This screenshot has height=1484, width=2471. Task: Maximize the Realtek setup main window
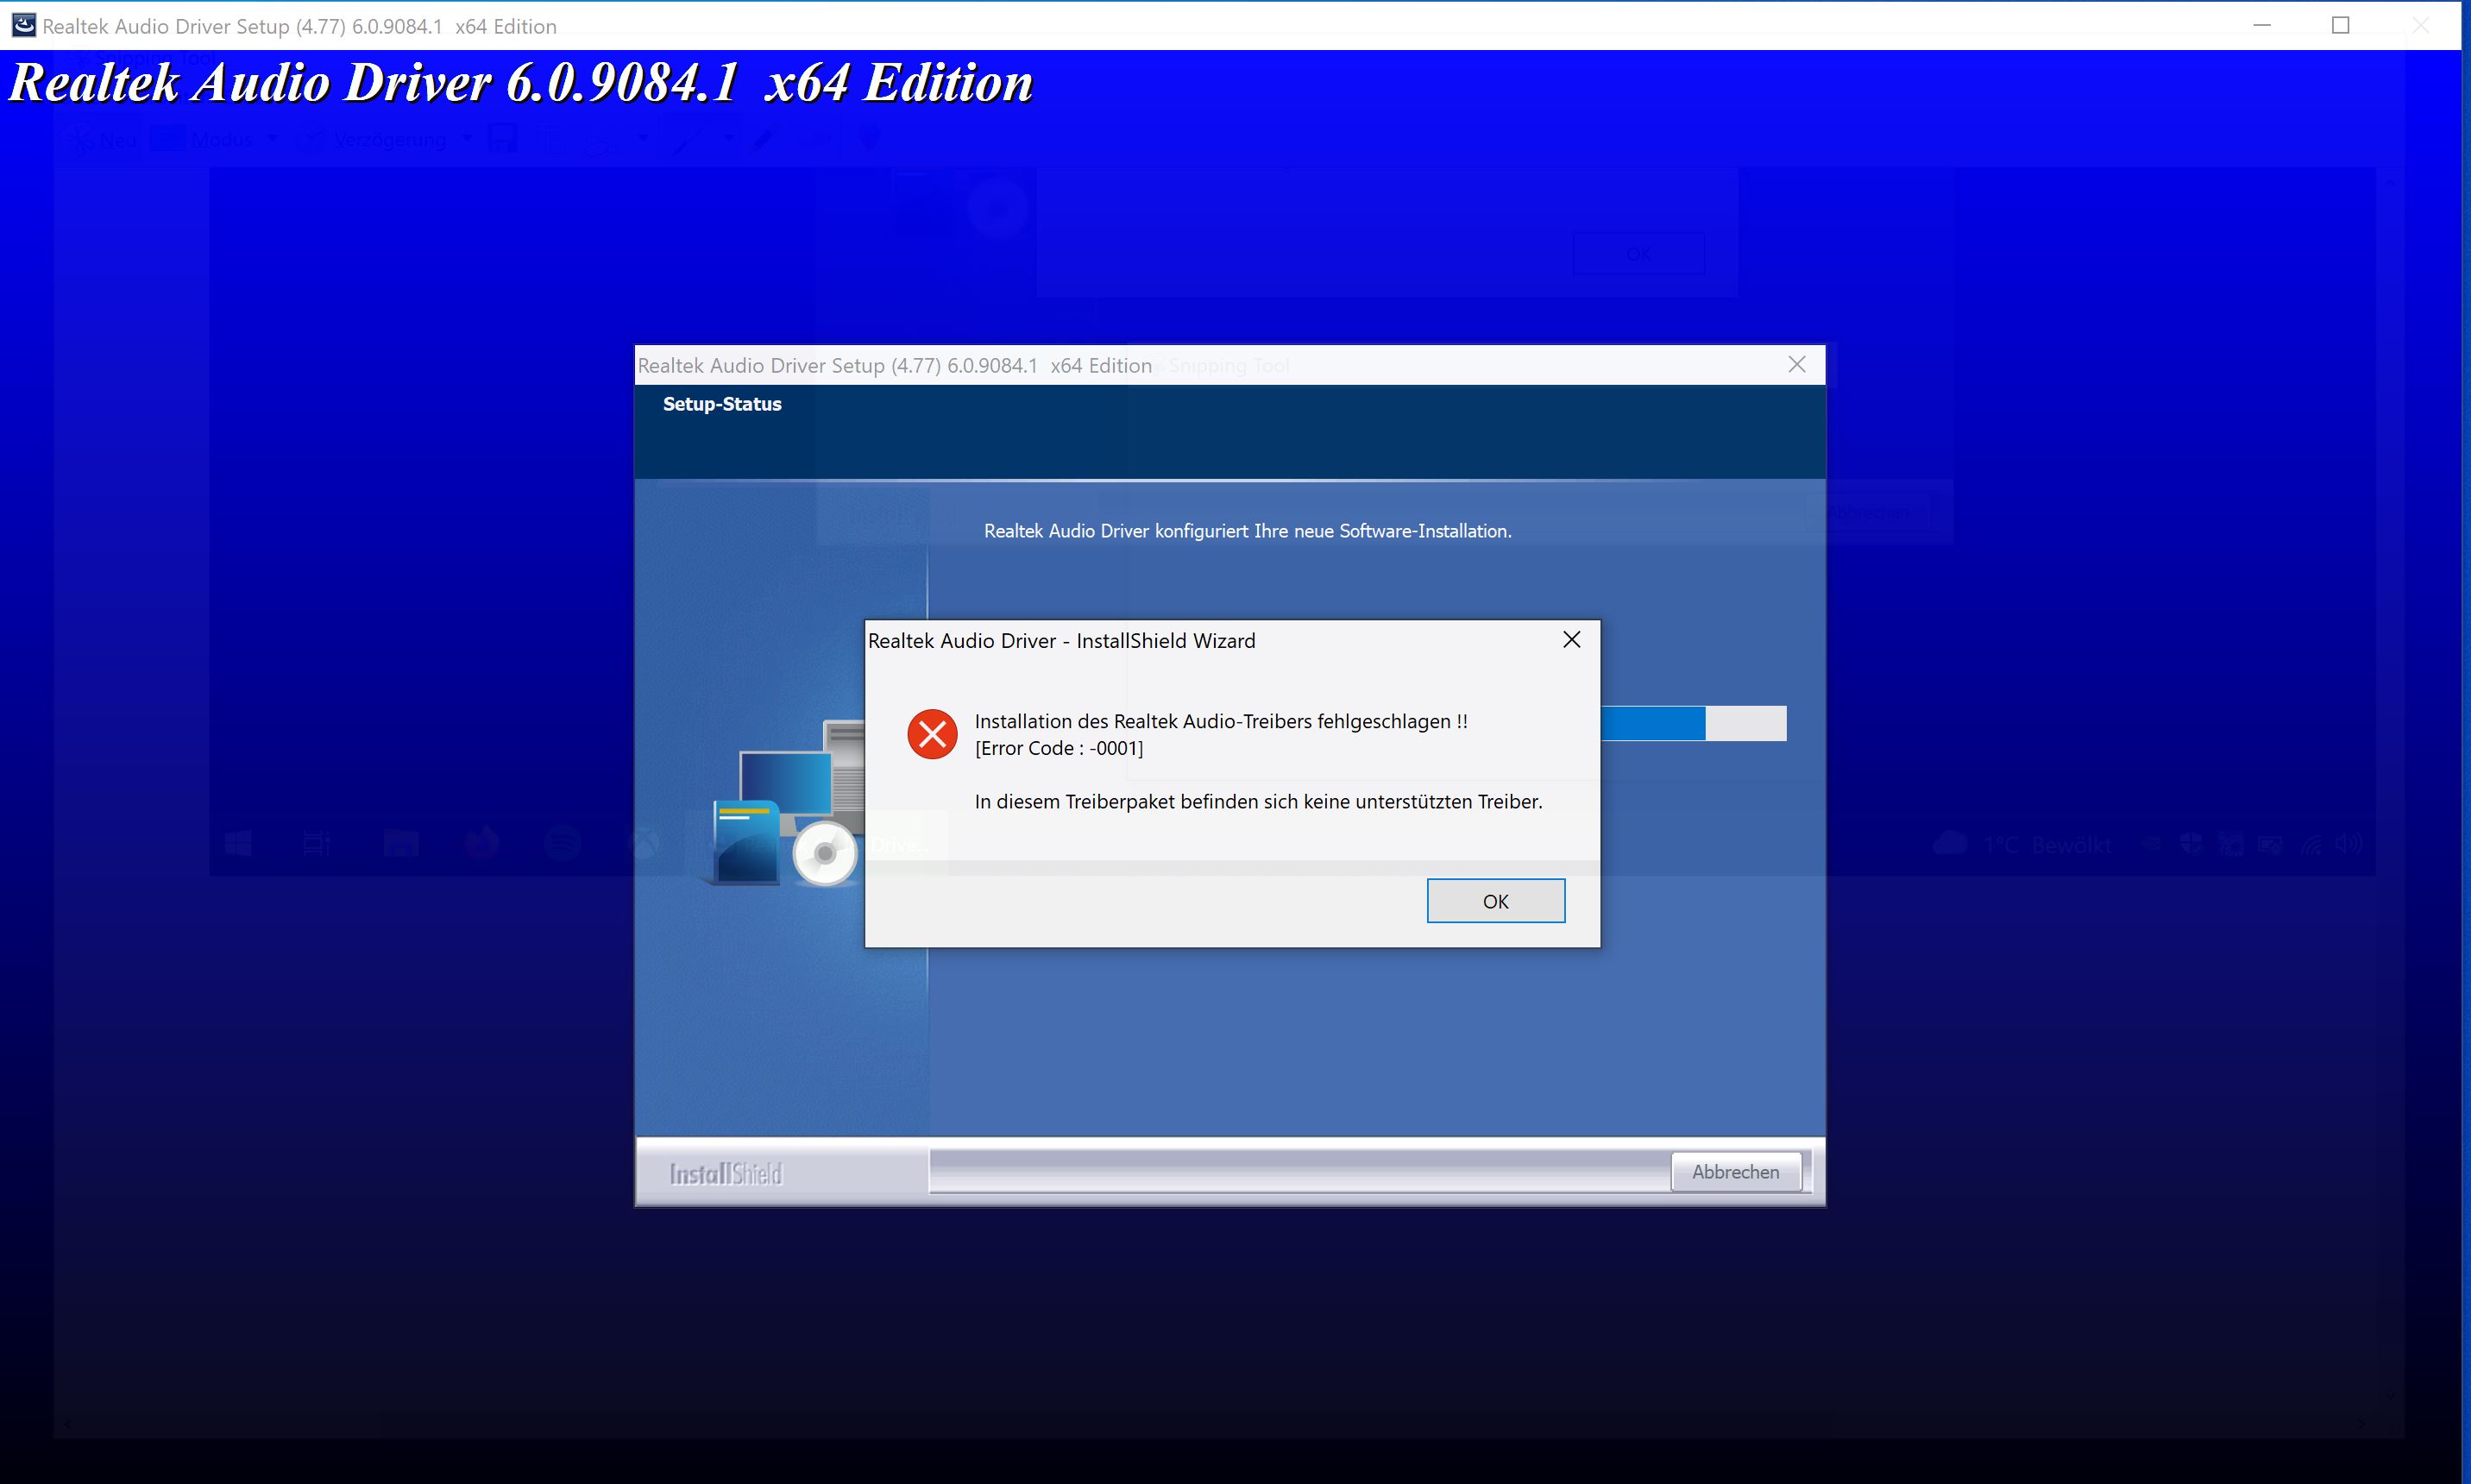tap(2340, 25)
